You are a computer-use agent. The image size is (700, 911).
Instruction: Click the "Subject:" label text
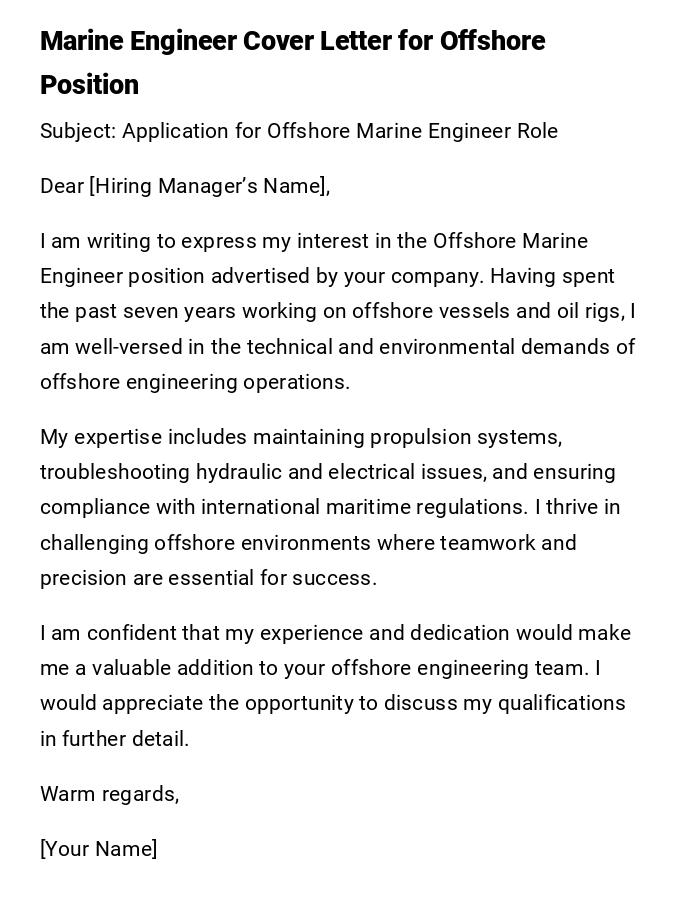[x=77, y=131]
